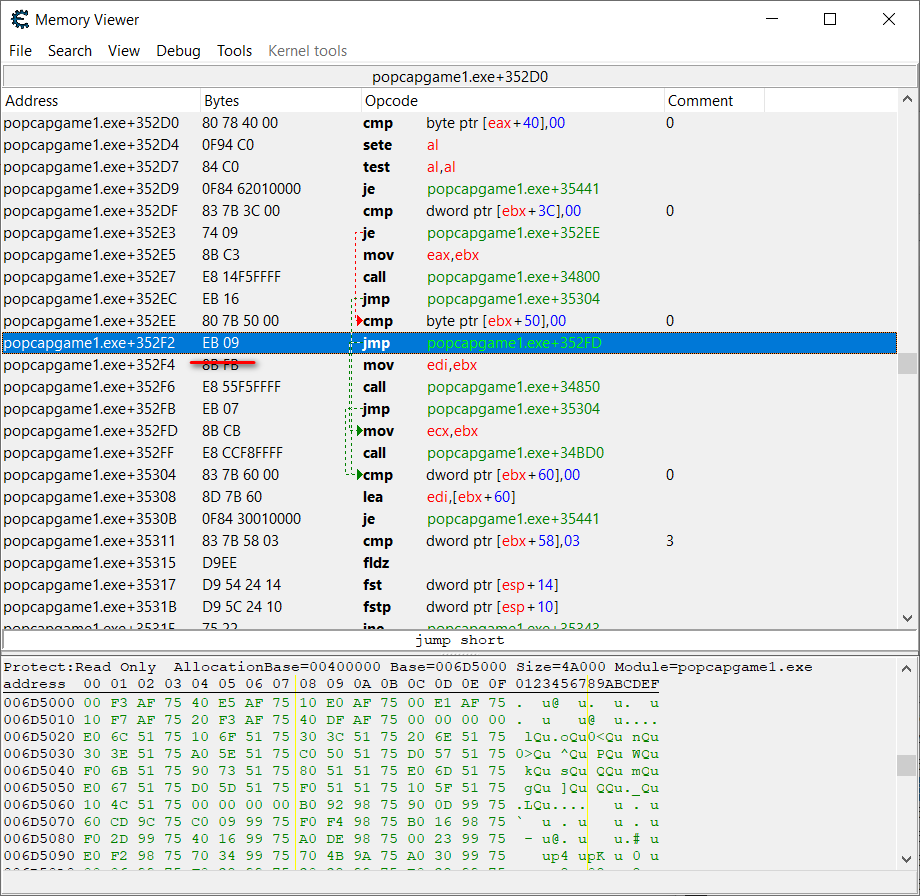Select the jmp row at +352EC
This screenshot has height=896, width=920.
(x=449, y=299)
